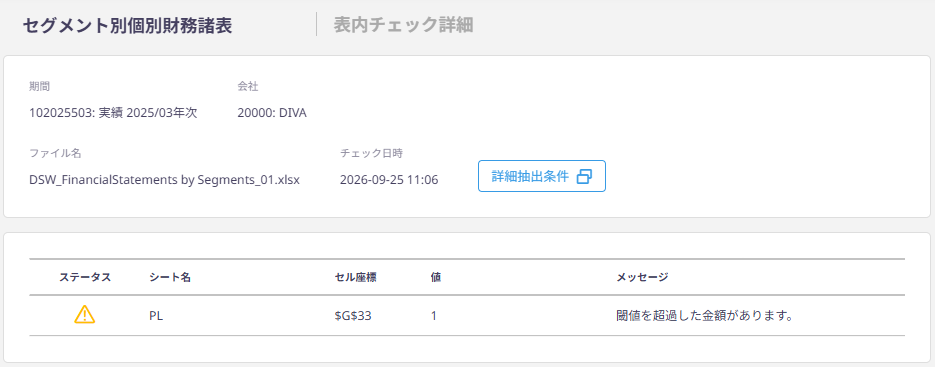
Task: Click the file name DSW_FinancialStatements by Segments_01.xlsx
Action: pyautogui.click(x=165, y=180)
